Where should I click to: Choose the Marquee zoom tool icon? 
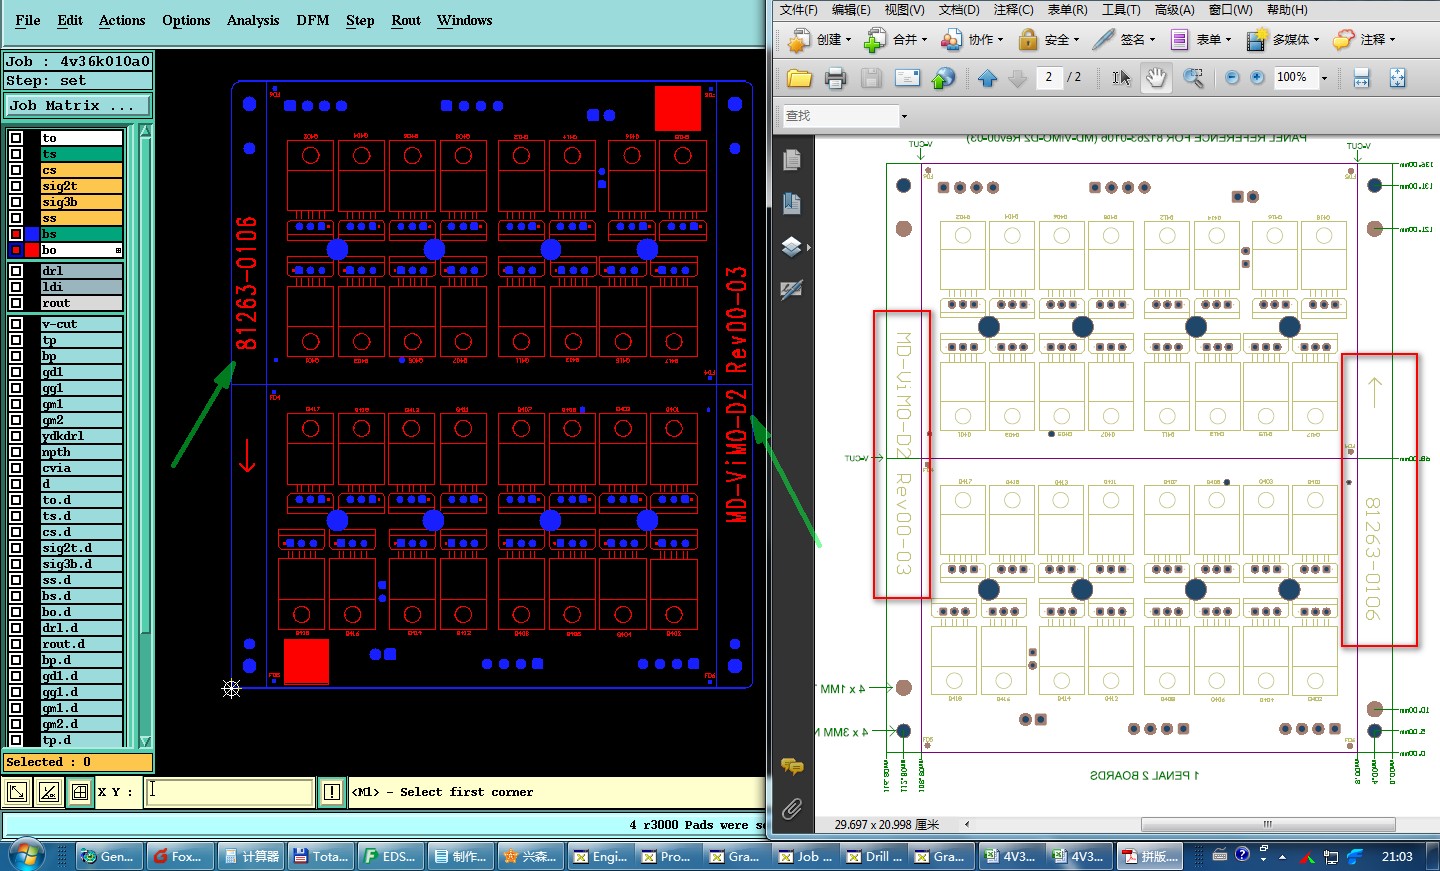[1193, 78]
